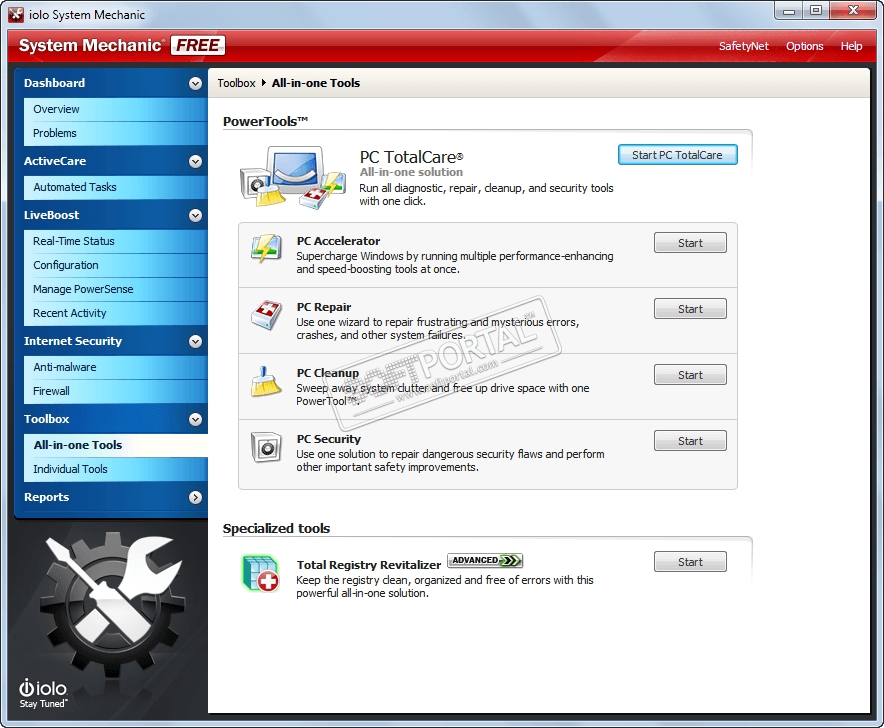Collapse the Internet Security section
The height and width of the screenshot is (728, 884).
click(195, 341)
